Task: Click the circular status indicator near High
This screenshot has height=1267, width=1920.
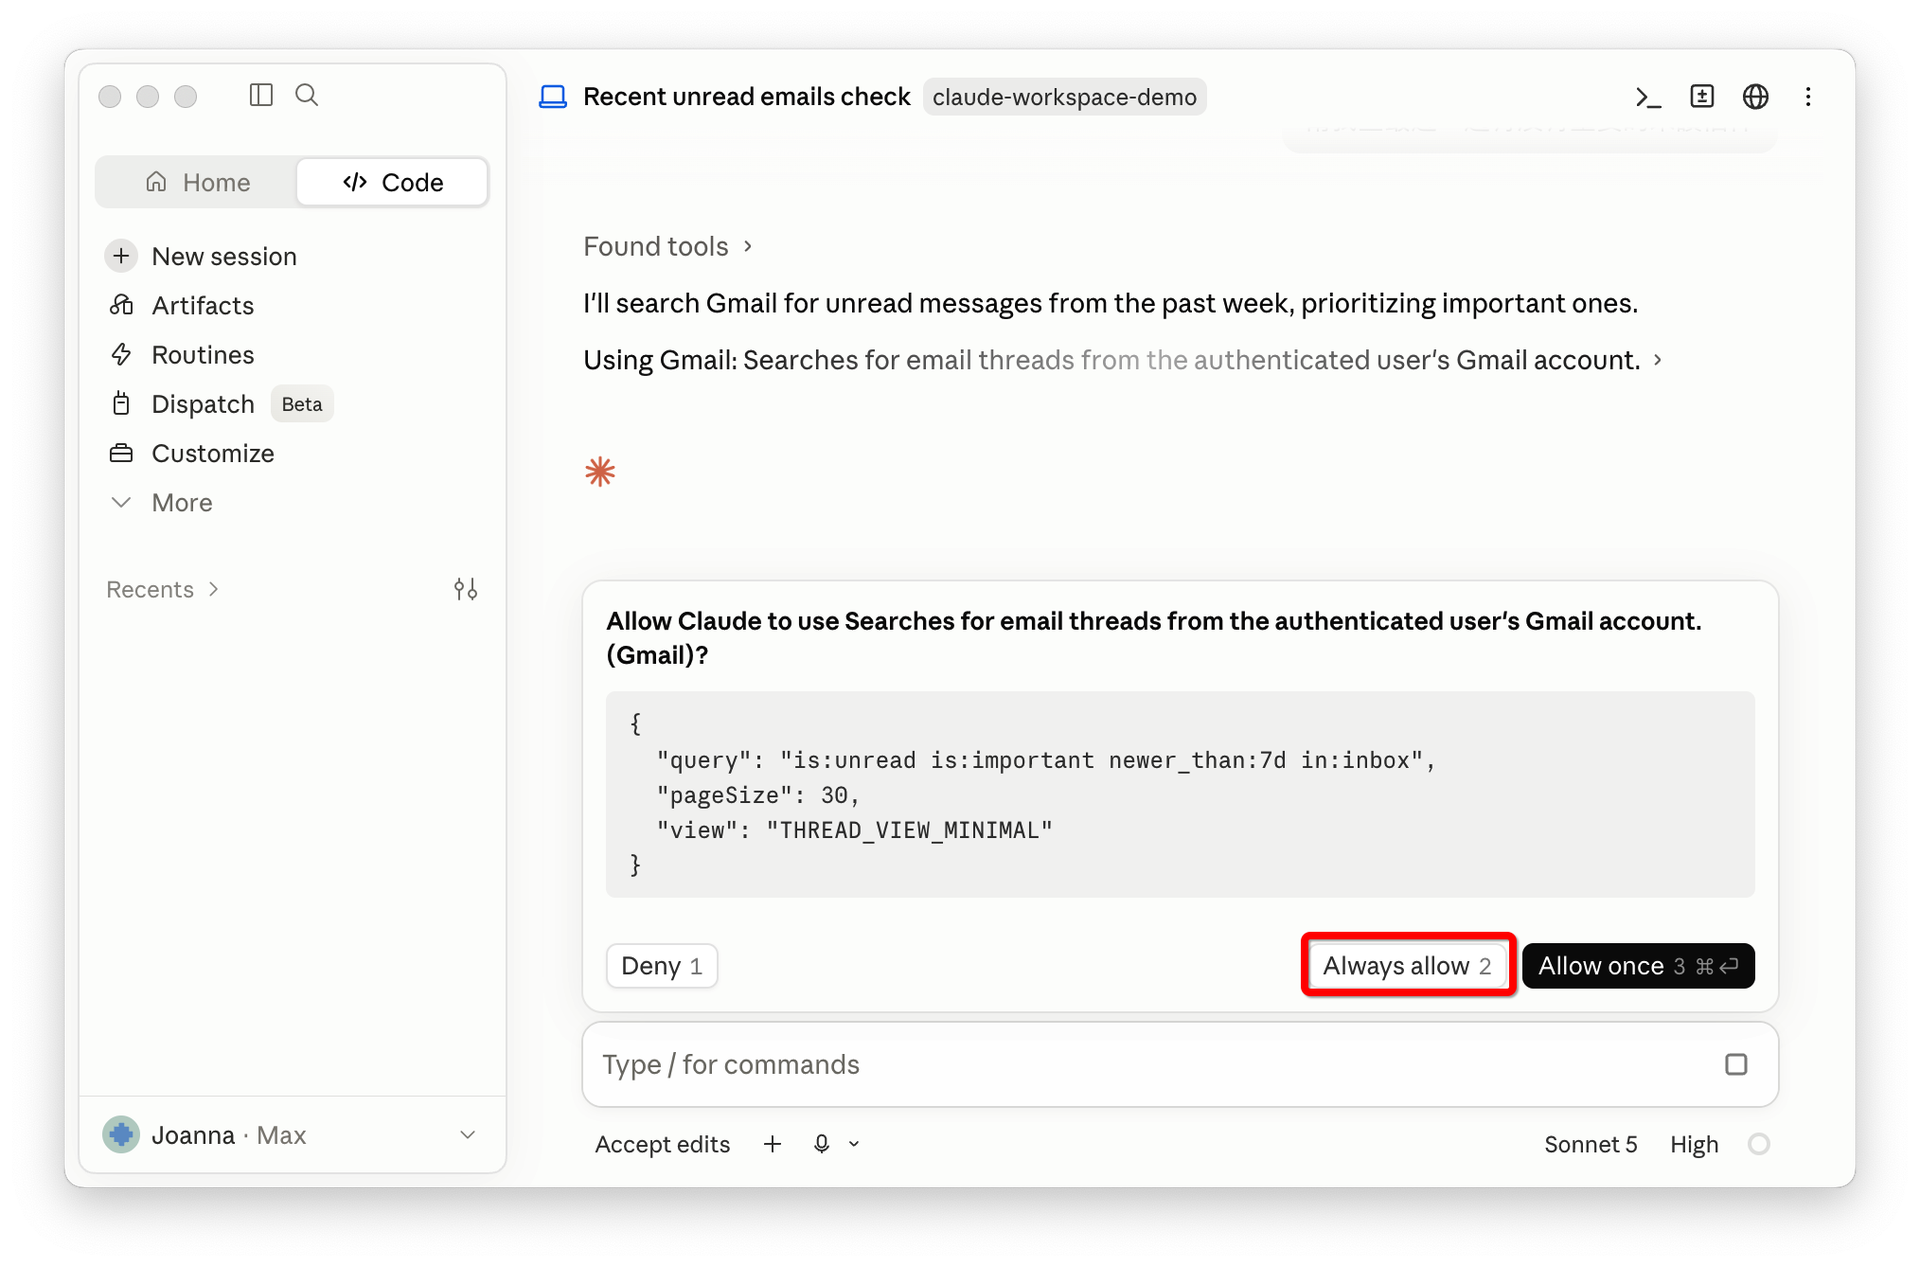Action: [1759, 1144]
